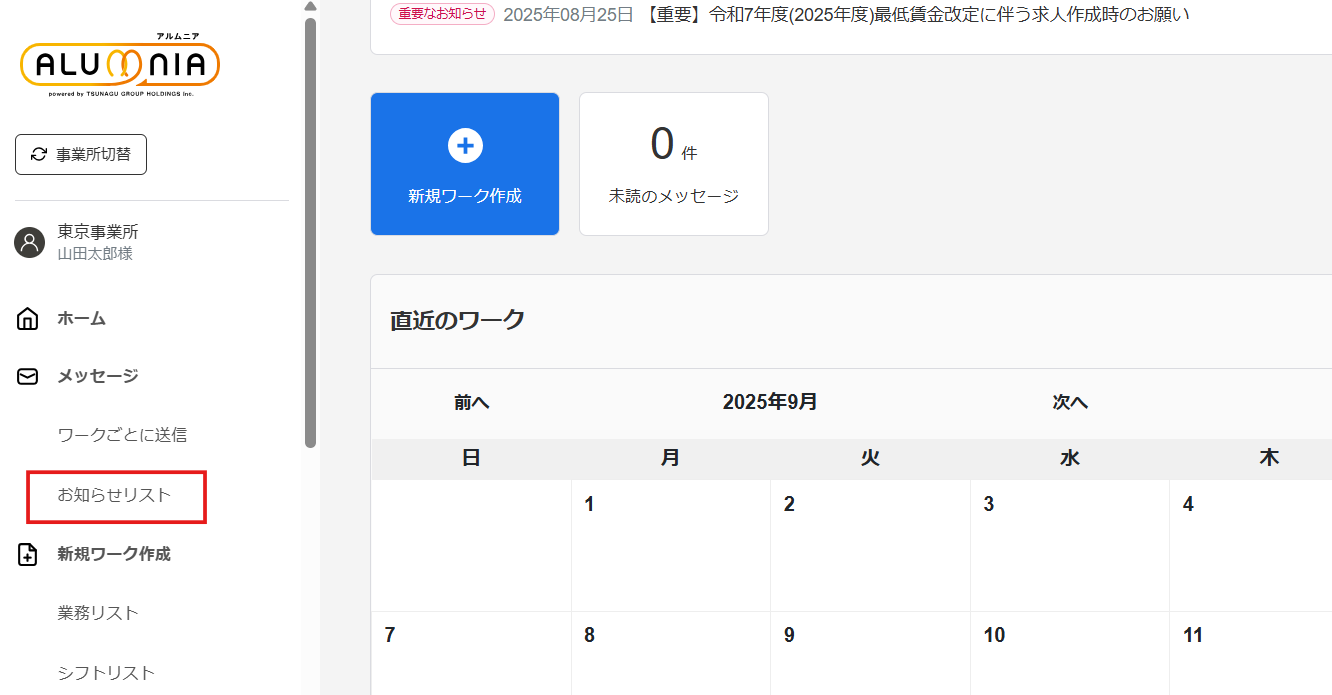Click the 山田太郎様 user name
Viewport: 1332px width, 695px height.
coord(95,254)
